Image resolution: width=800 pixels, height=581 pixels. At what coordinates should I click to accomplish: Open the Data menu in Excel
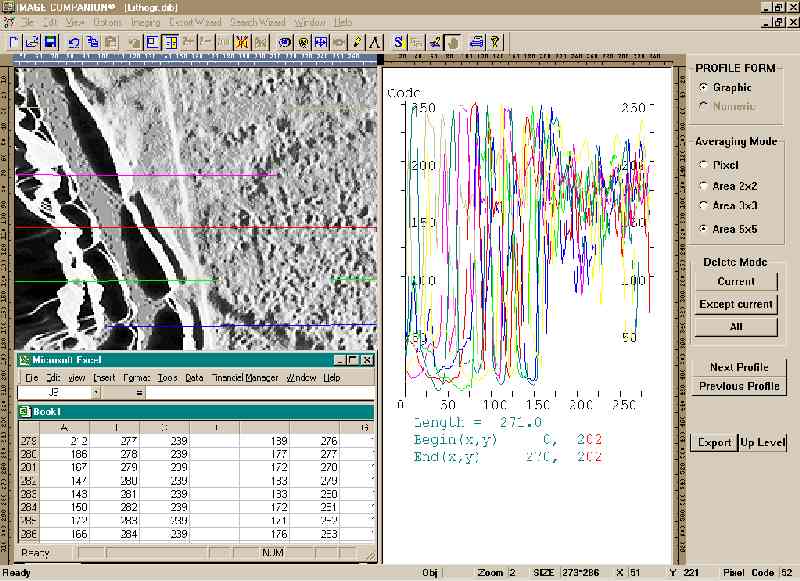point(194,378)
